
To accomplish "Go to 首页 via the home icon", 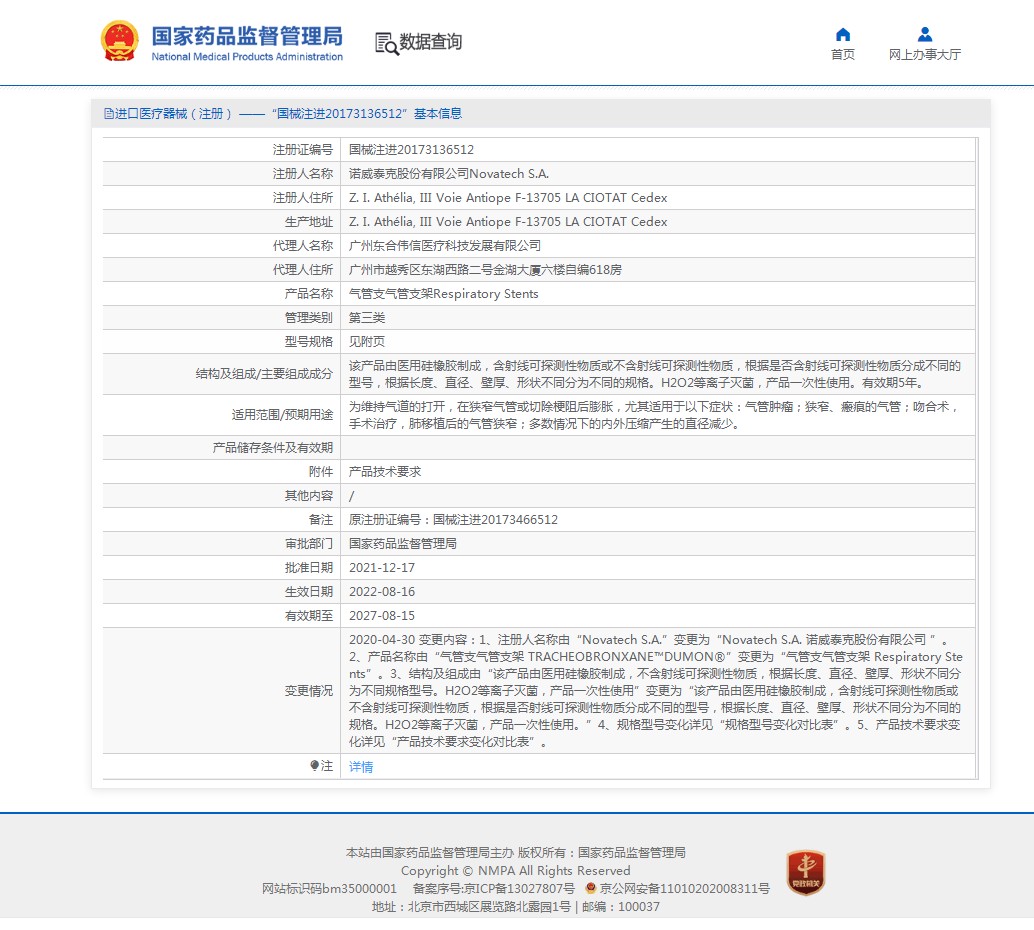I will pyautogui.click(x=843, y=34).
